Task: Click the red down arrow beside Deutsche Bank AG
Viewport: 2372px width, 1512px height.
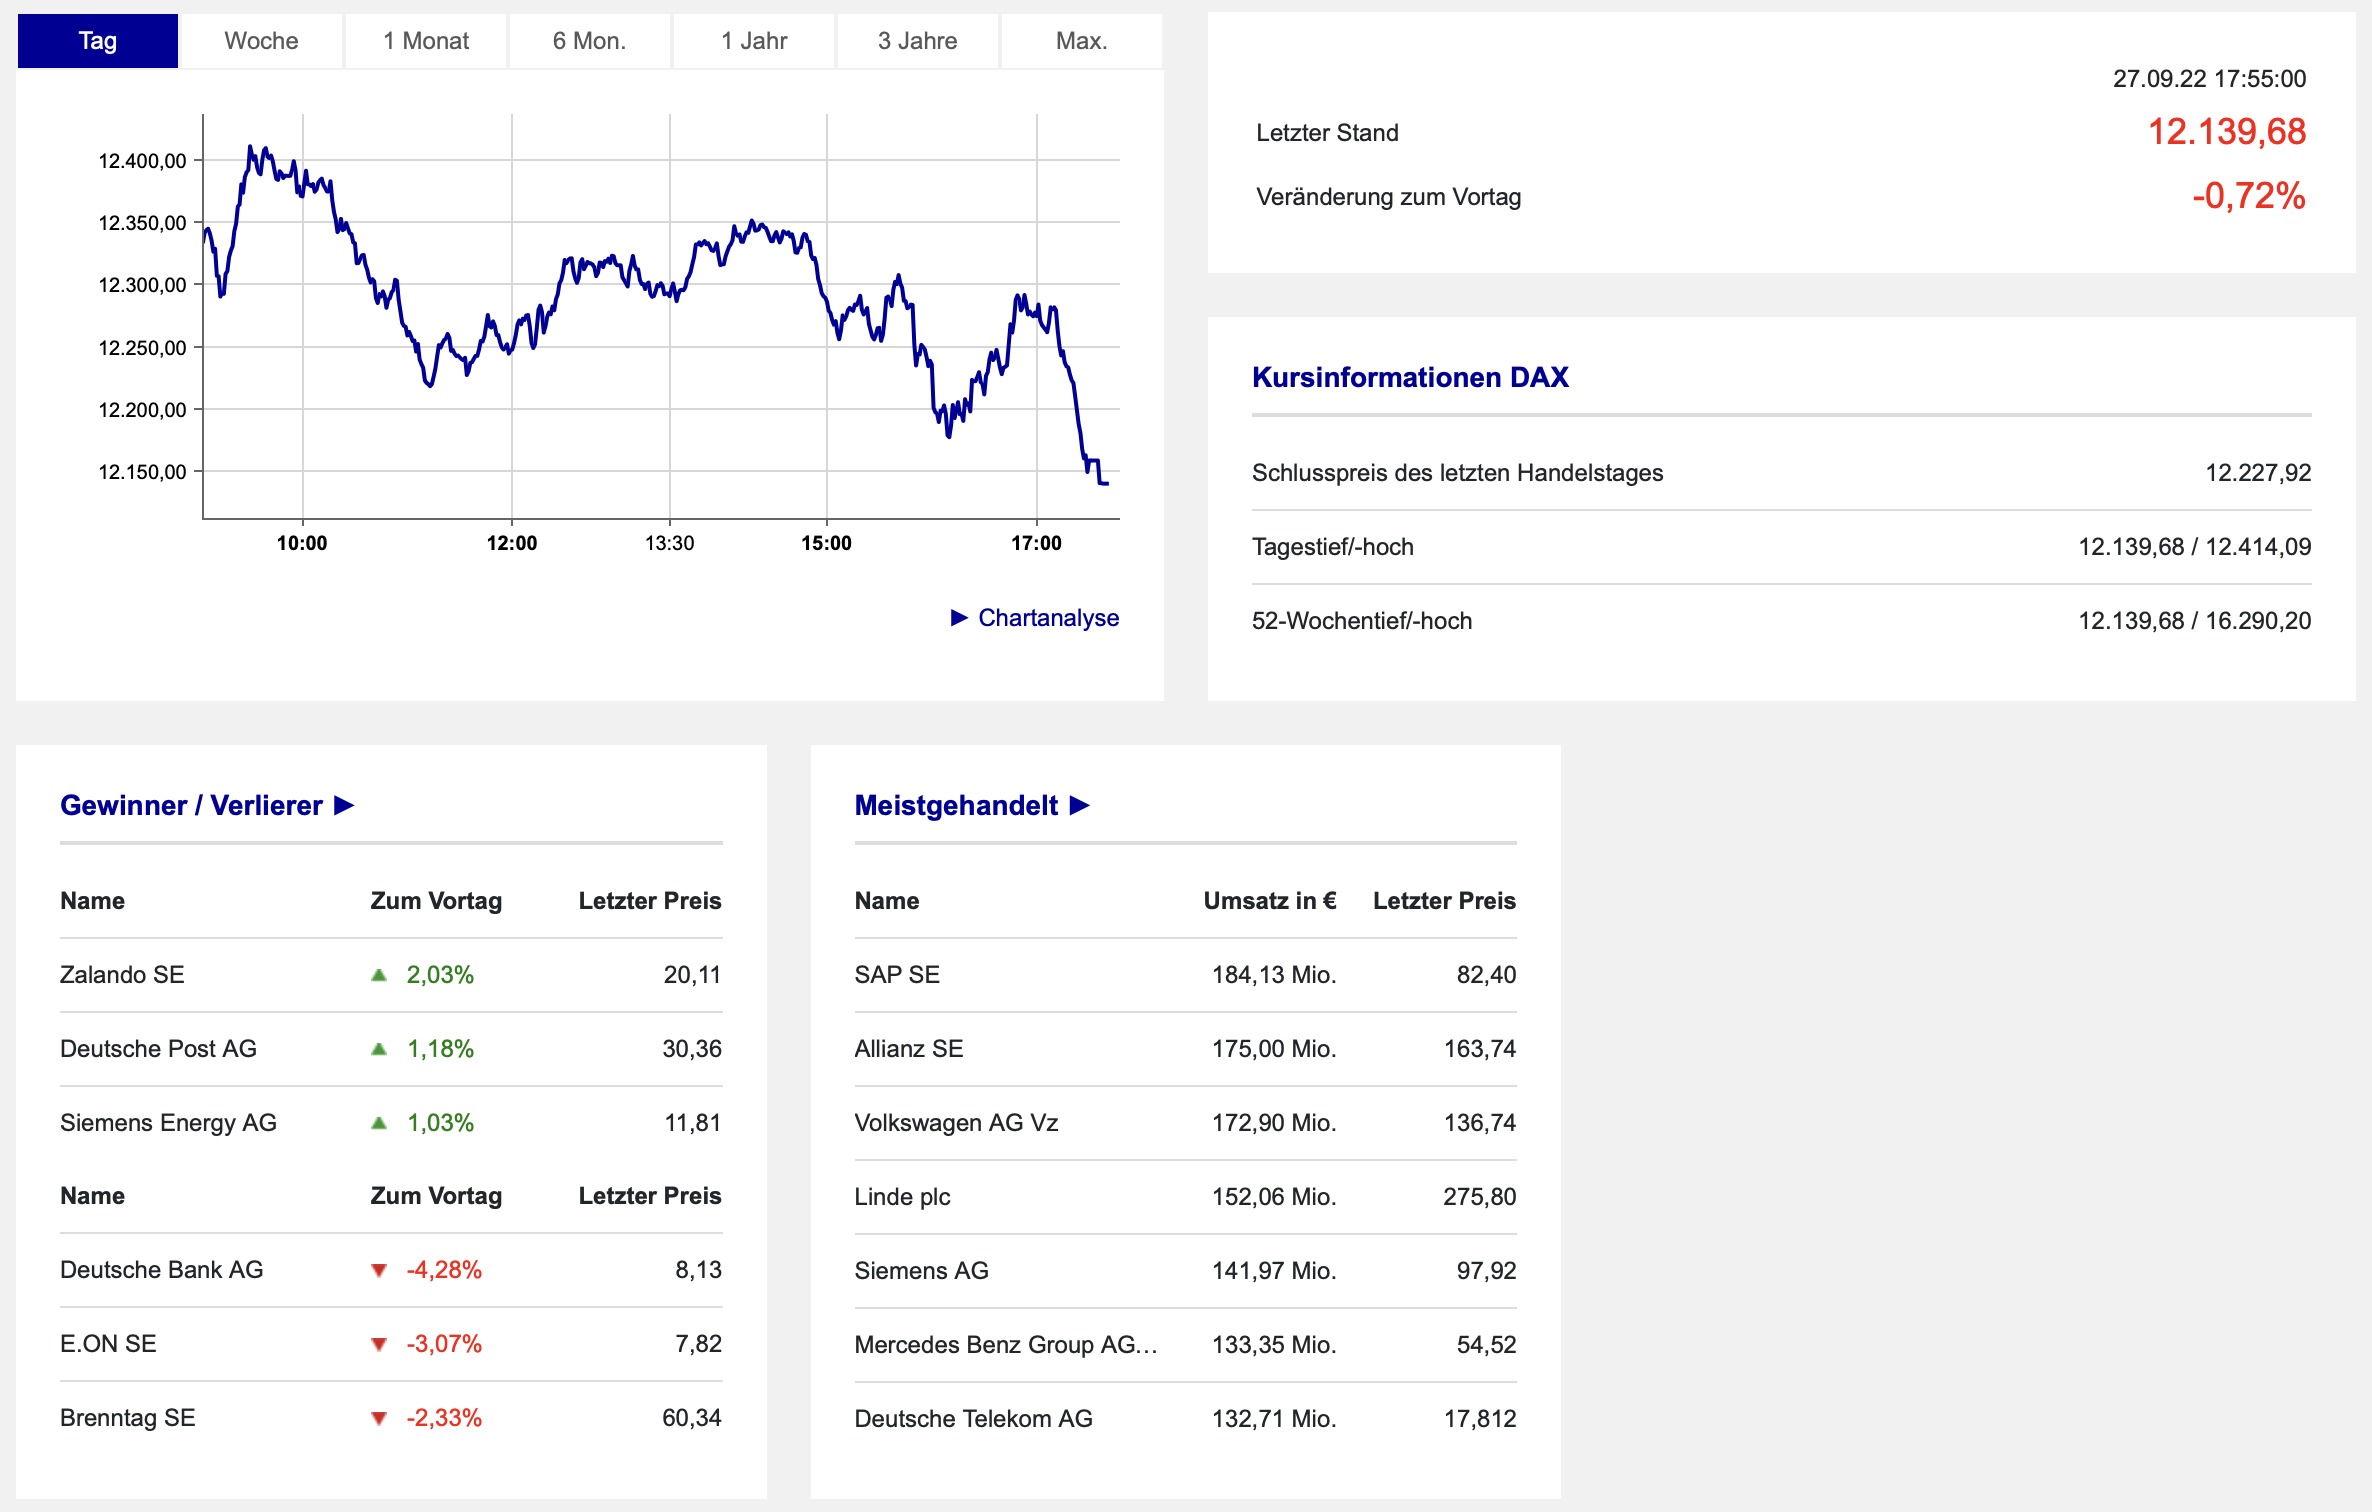Action: 379,1270
